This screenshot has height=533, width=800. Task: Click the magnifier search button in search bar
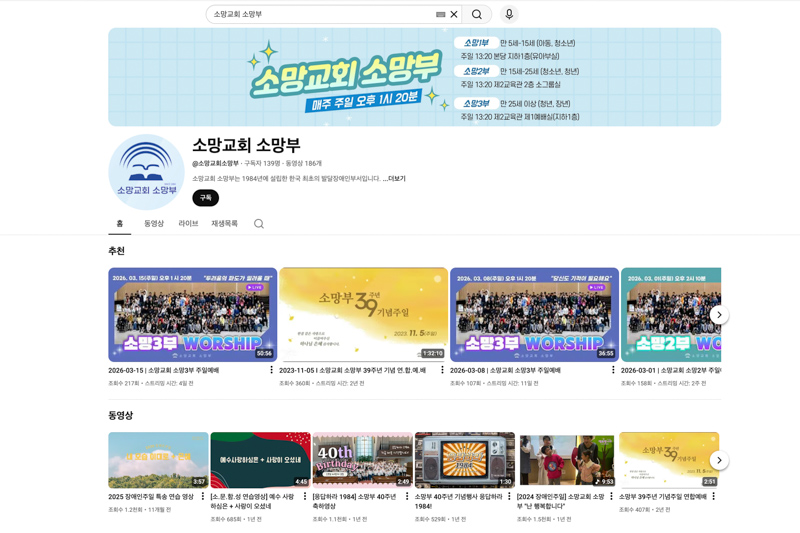(477, 14)
